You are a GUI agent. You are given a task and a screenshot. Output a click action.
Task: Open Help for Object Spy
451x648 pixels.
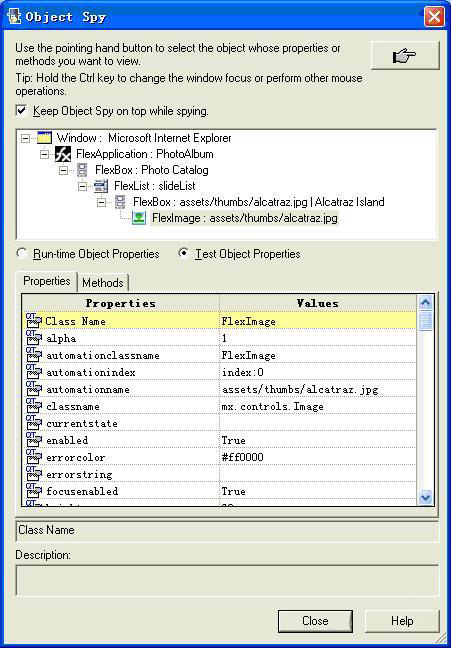pos(402,621)
